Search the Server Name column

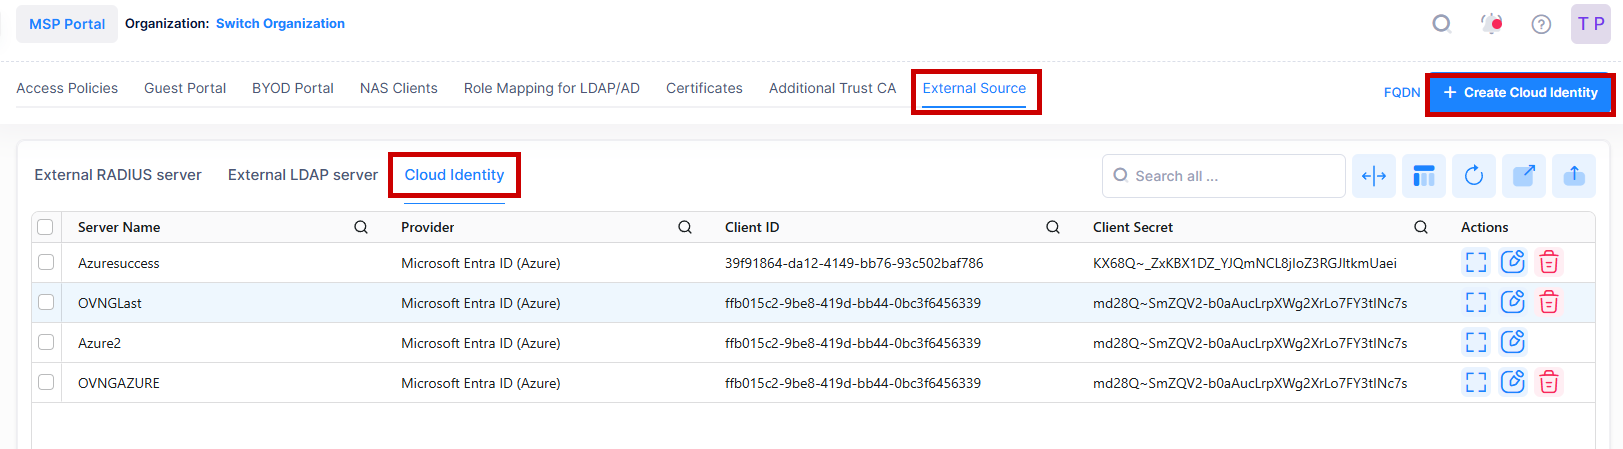361,227
